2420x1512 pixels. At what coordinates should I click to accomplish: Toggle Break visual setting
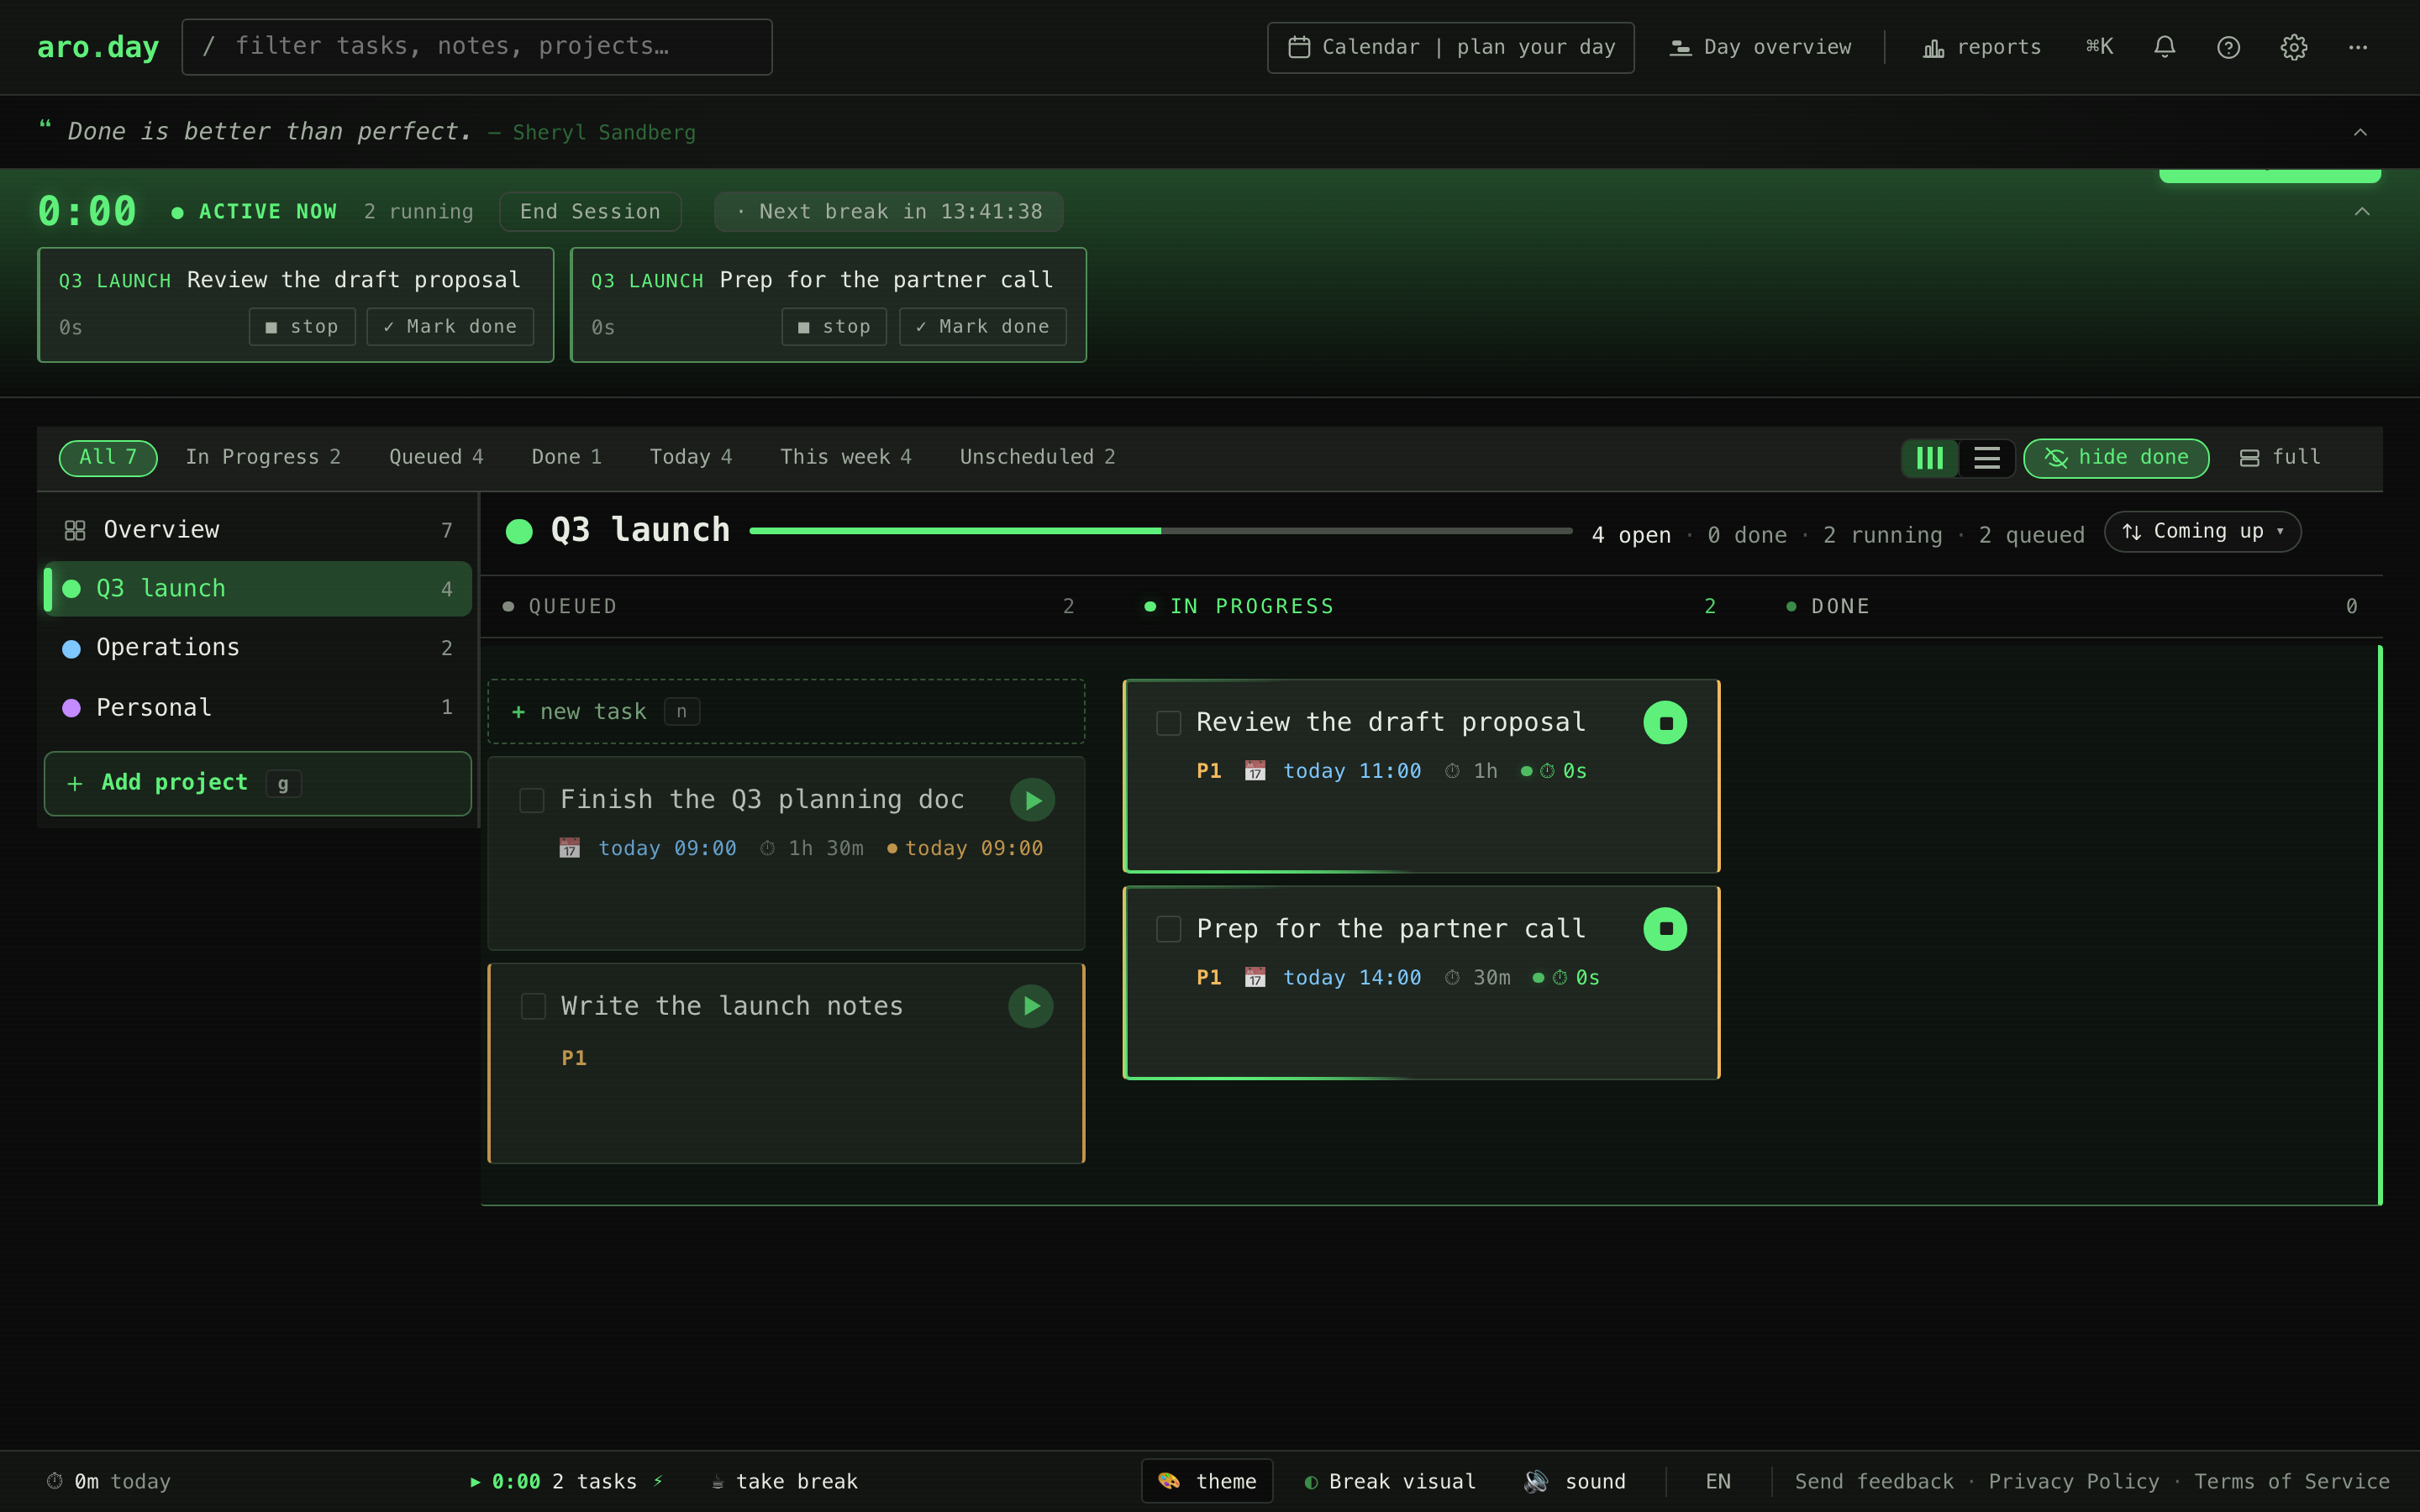coord(1390,1481)
